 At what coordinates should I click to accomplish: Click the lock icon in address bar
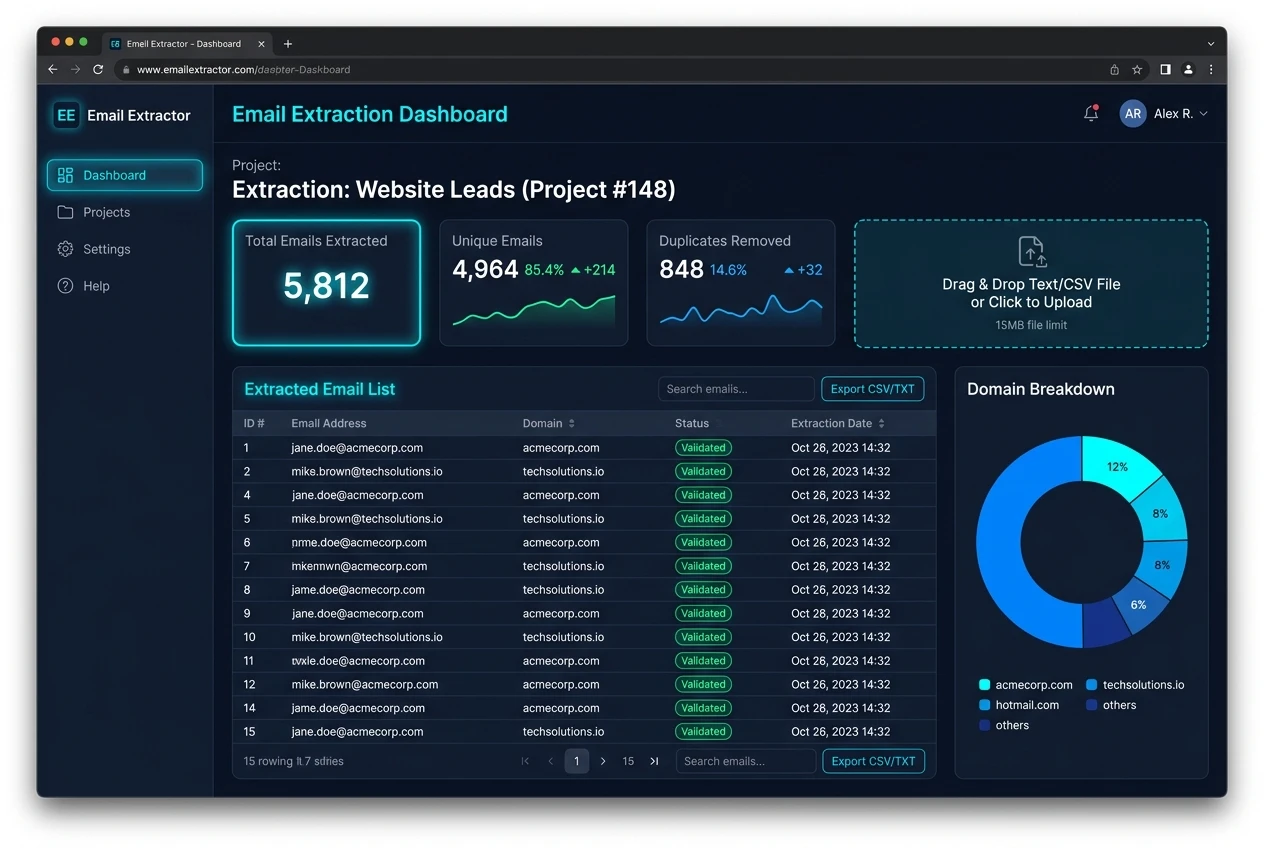(x=126, y=70)
